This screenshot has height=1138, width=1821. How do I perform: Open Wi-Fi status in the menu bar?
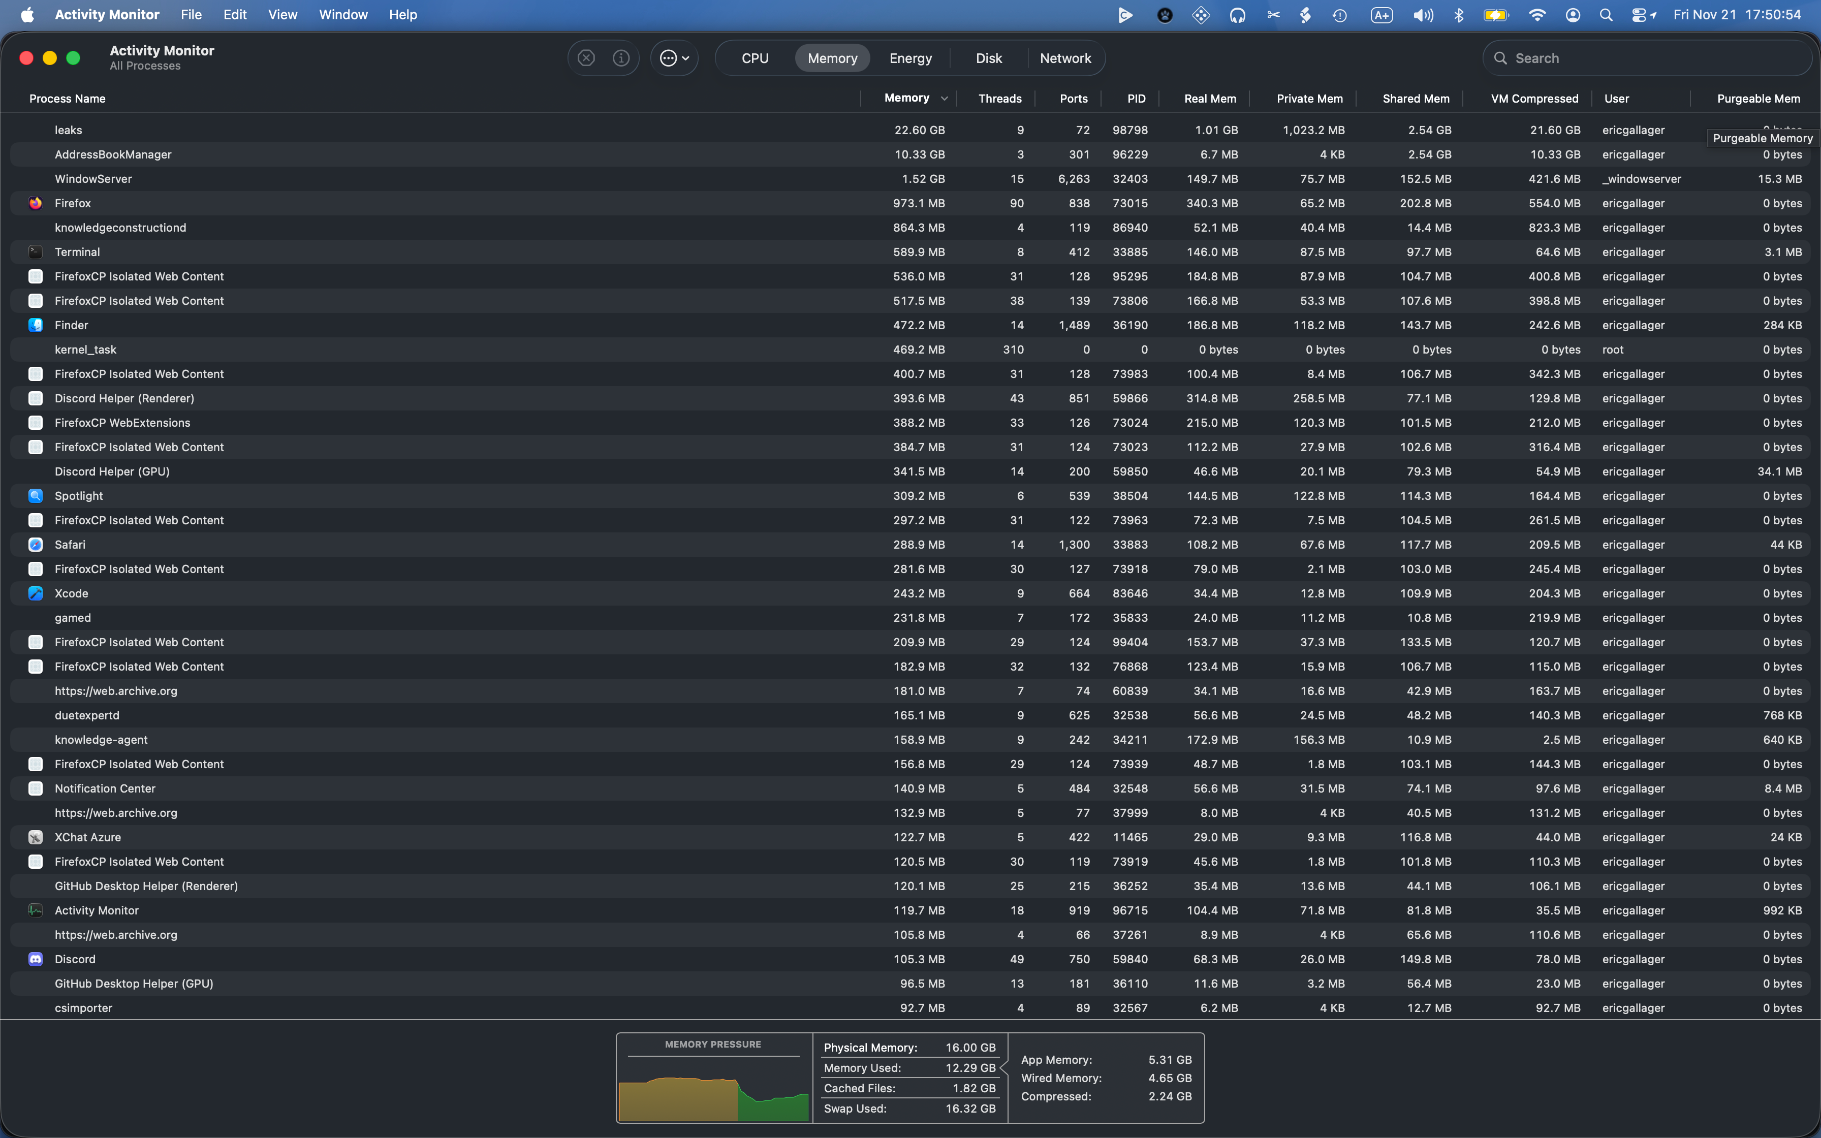click(x=1537, y=14)
